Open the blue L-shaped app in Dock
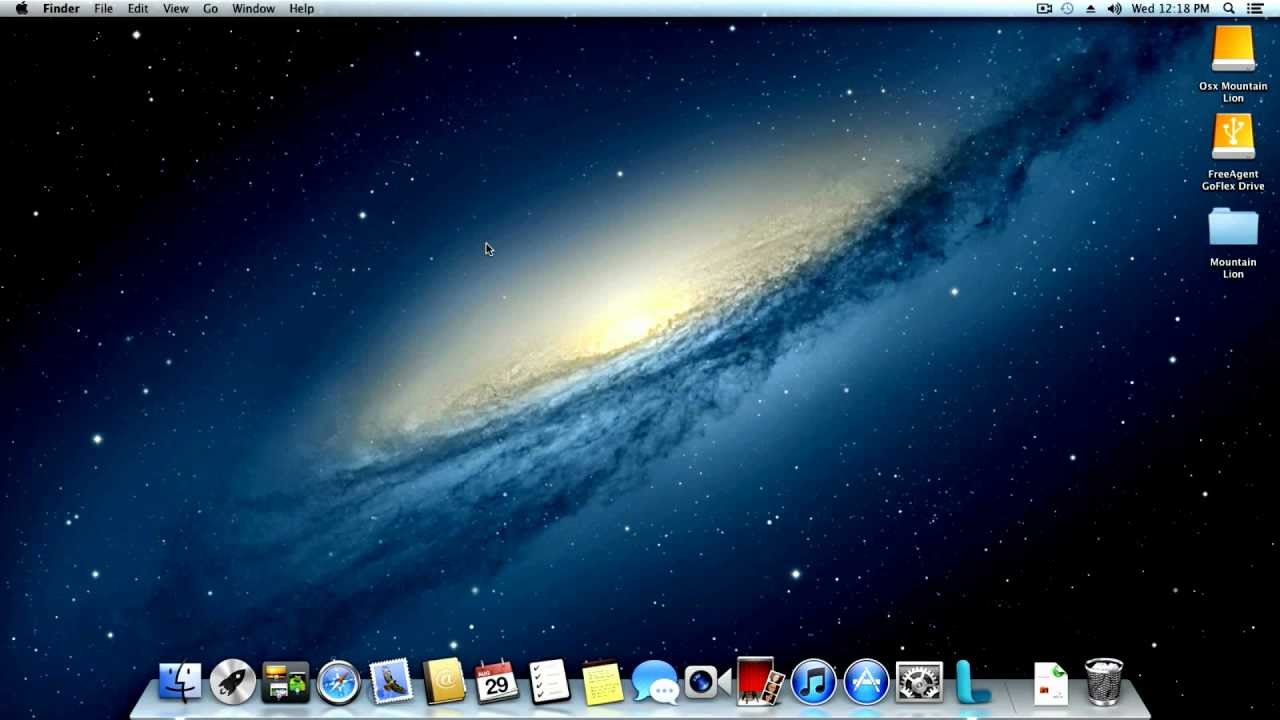 [x=972, y=683]
